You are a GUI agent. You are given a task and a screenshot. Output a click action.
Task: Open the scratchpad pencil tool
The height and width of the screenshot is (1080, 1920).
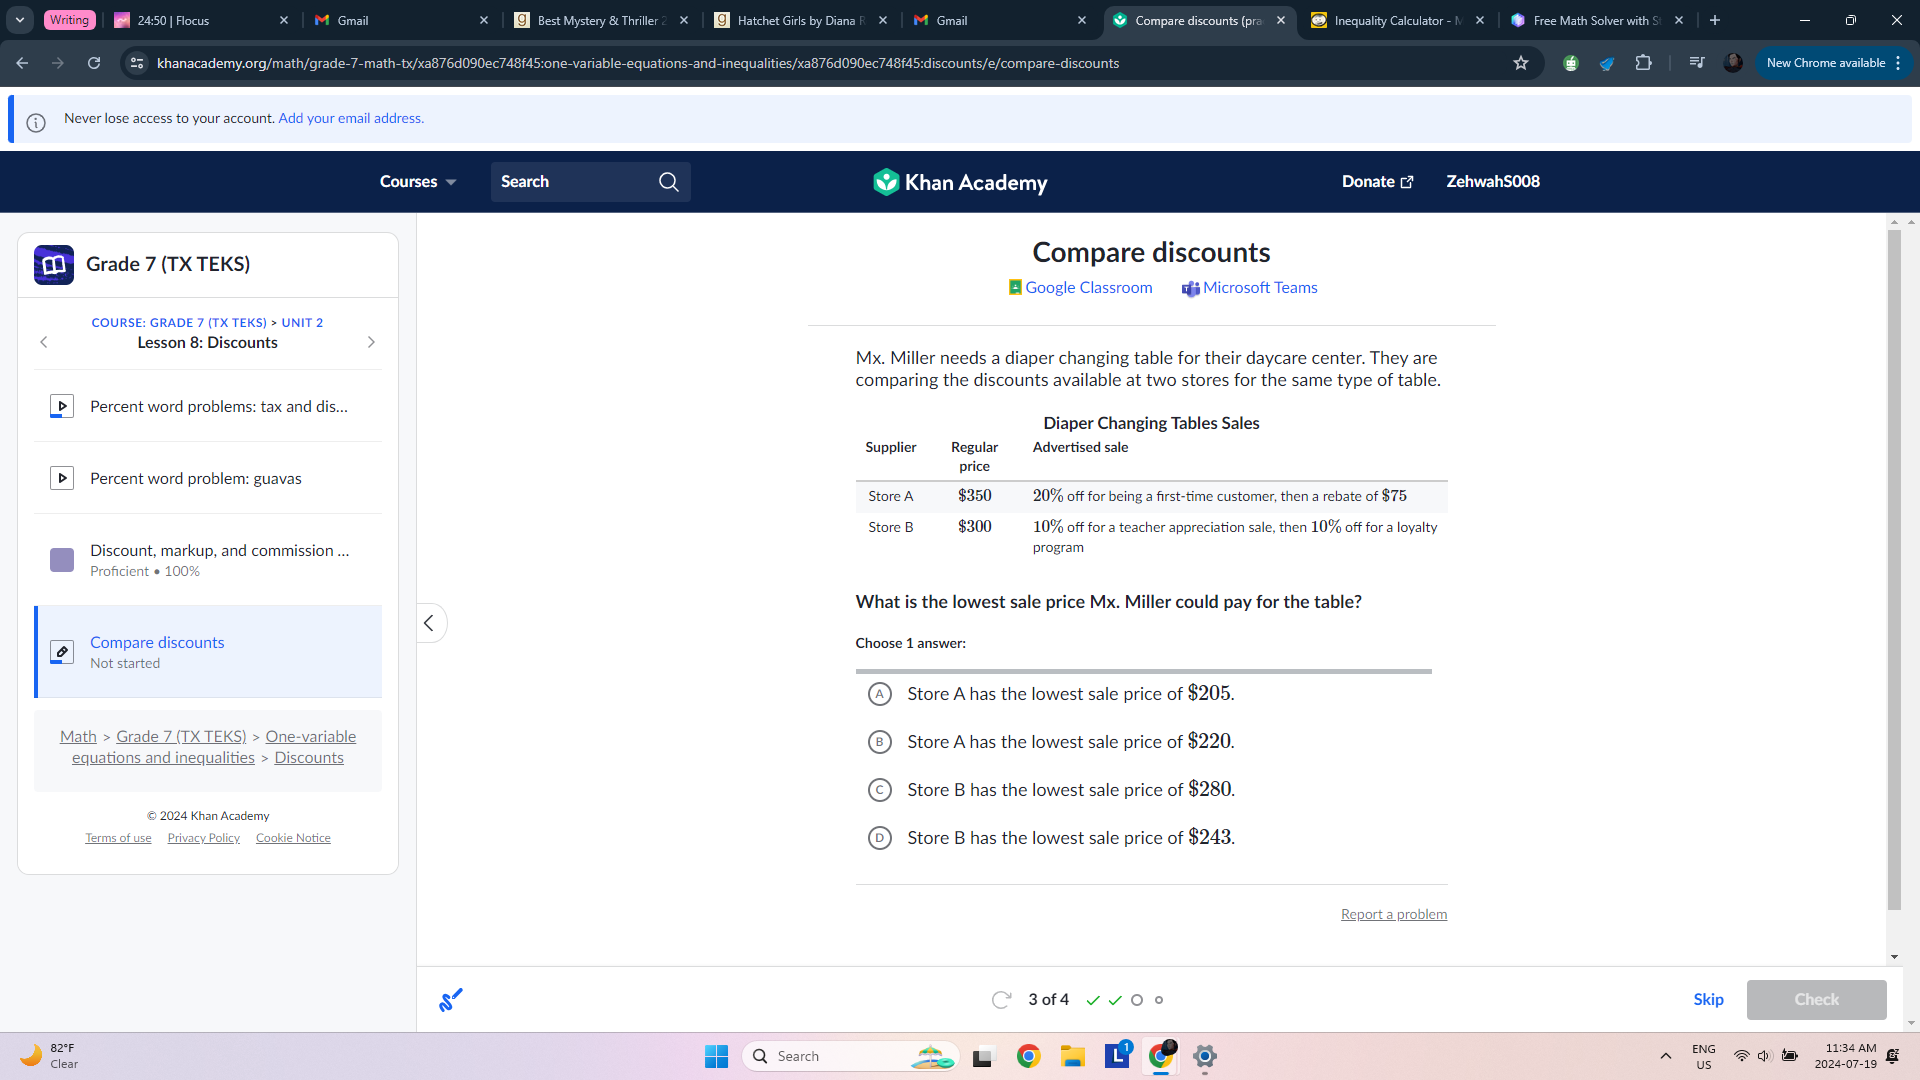pyautogui.click(x=451, y=999)
